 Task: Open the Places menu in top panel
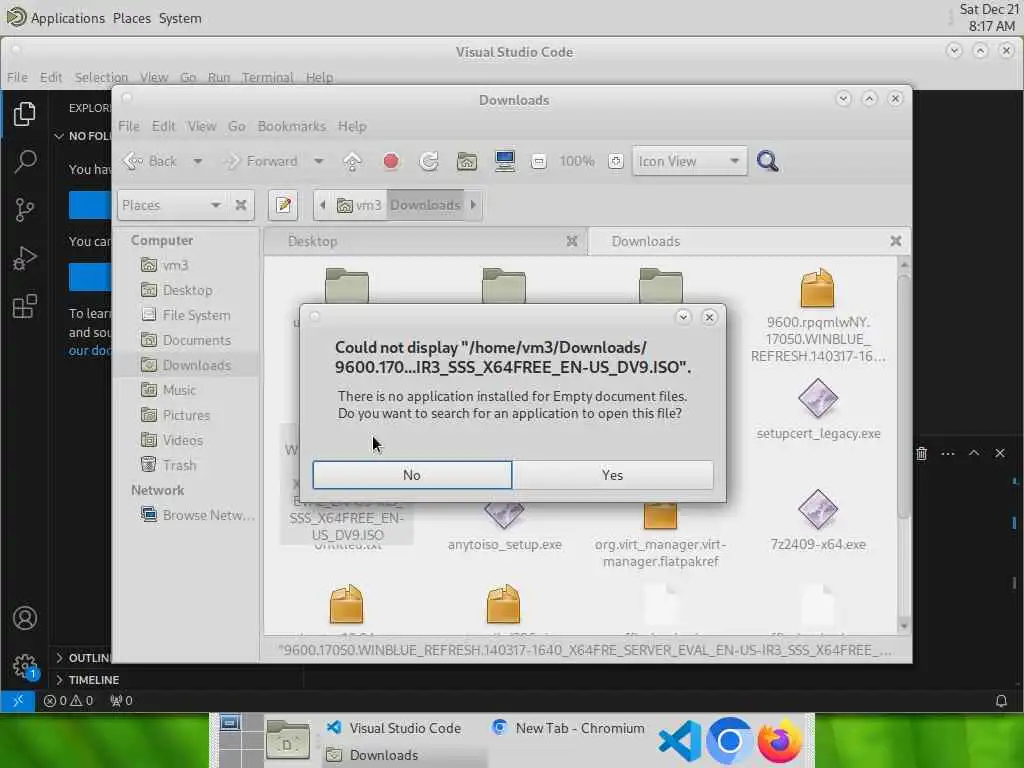pos(132,18)
